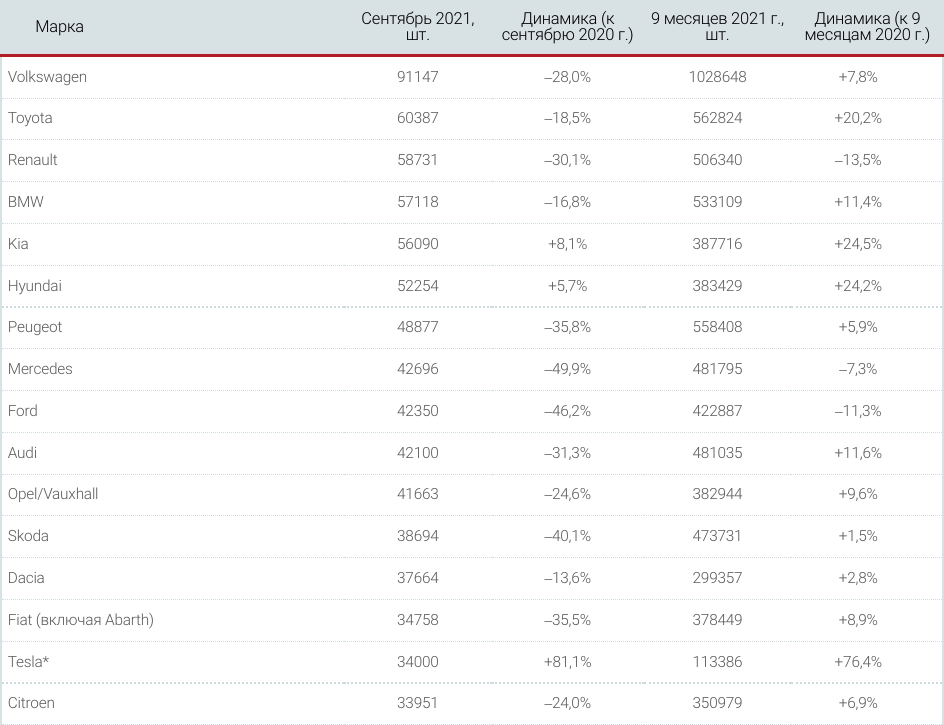This screenshot has width=944, height=725.
Task: Click Toyota 9-month value 562824
Action: click(717, 118)
